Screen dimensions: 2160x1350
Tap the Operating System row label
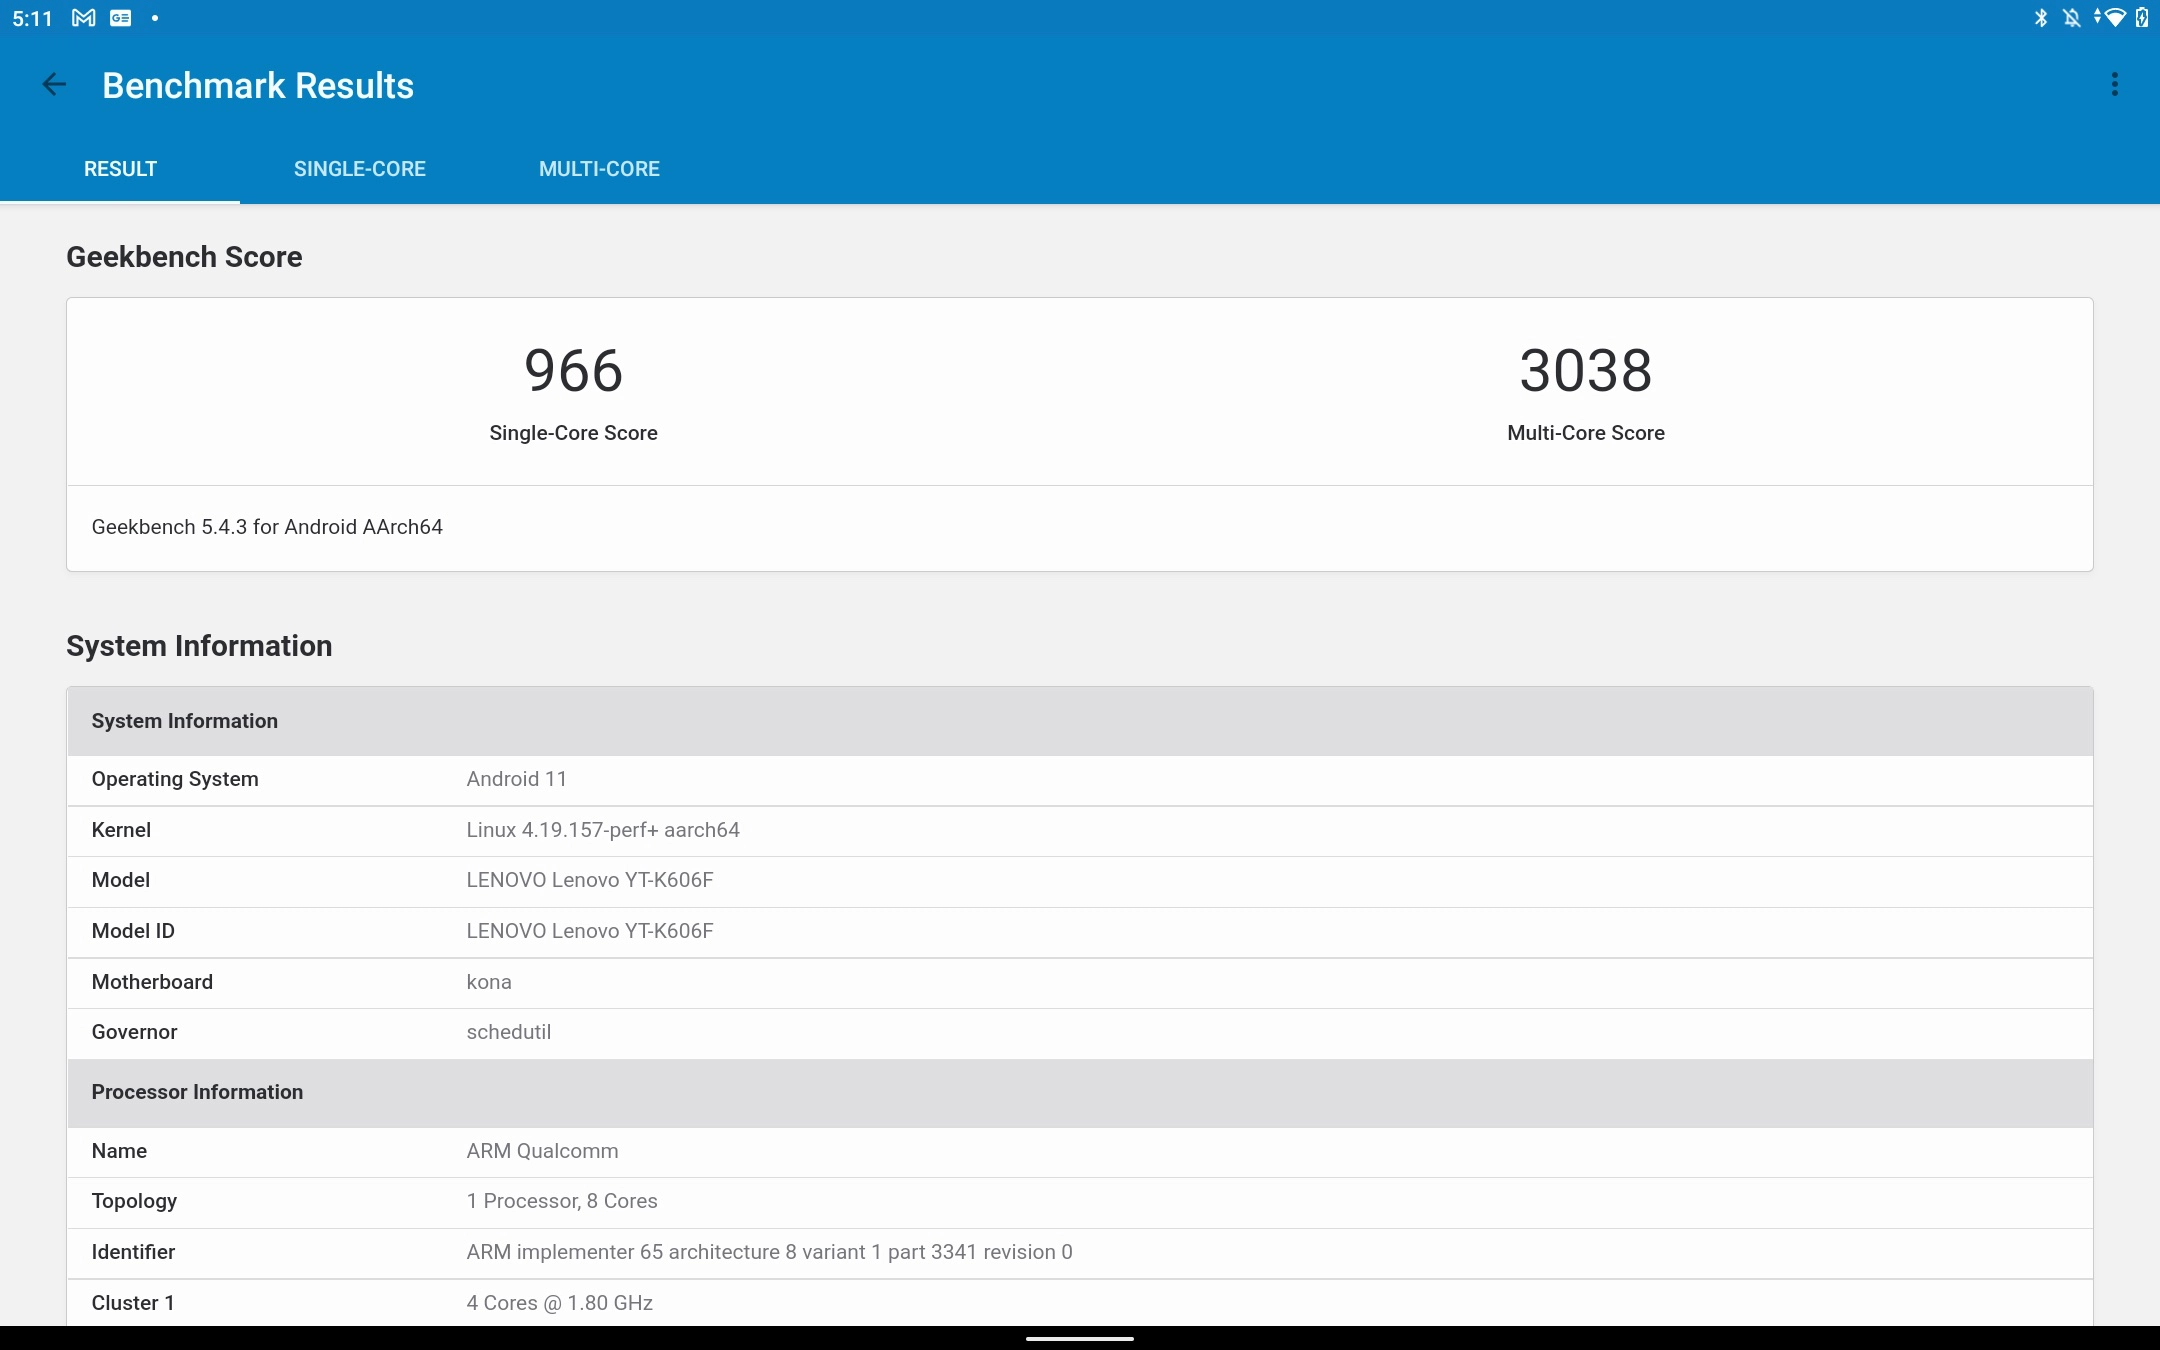[x=175, y=779]
